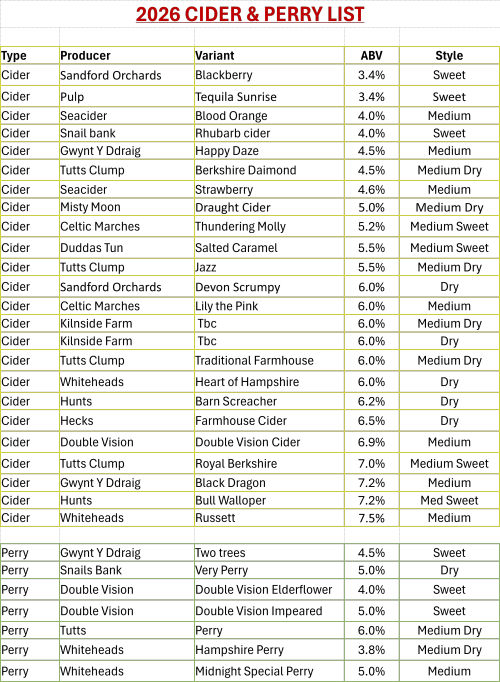Select the 'Style' column header

449,56
